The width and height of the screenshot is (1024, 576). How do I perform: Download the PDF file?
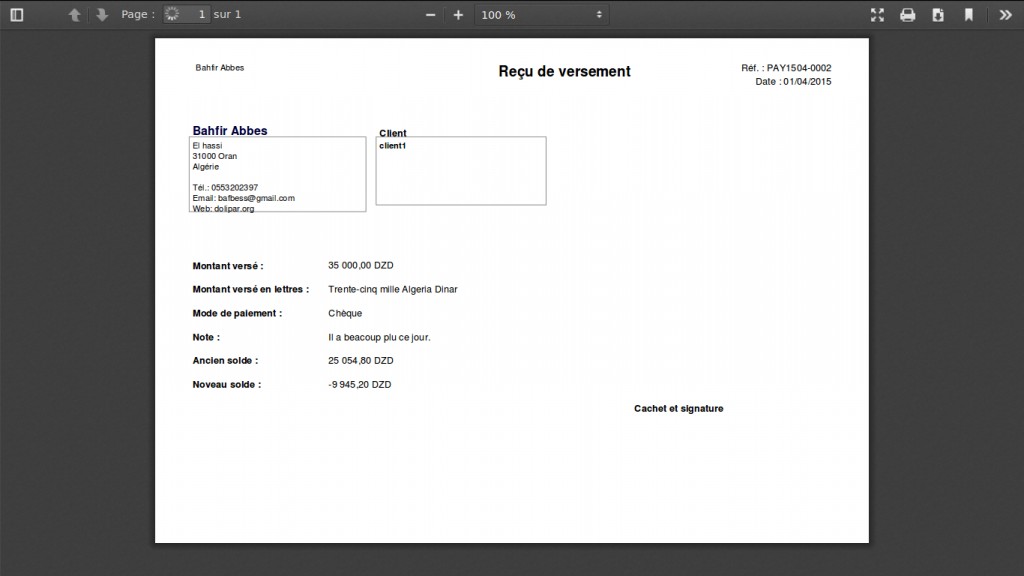tap(938, 15)
